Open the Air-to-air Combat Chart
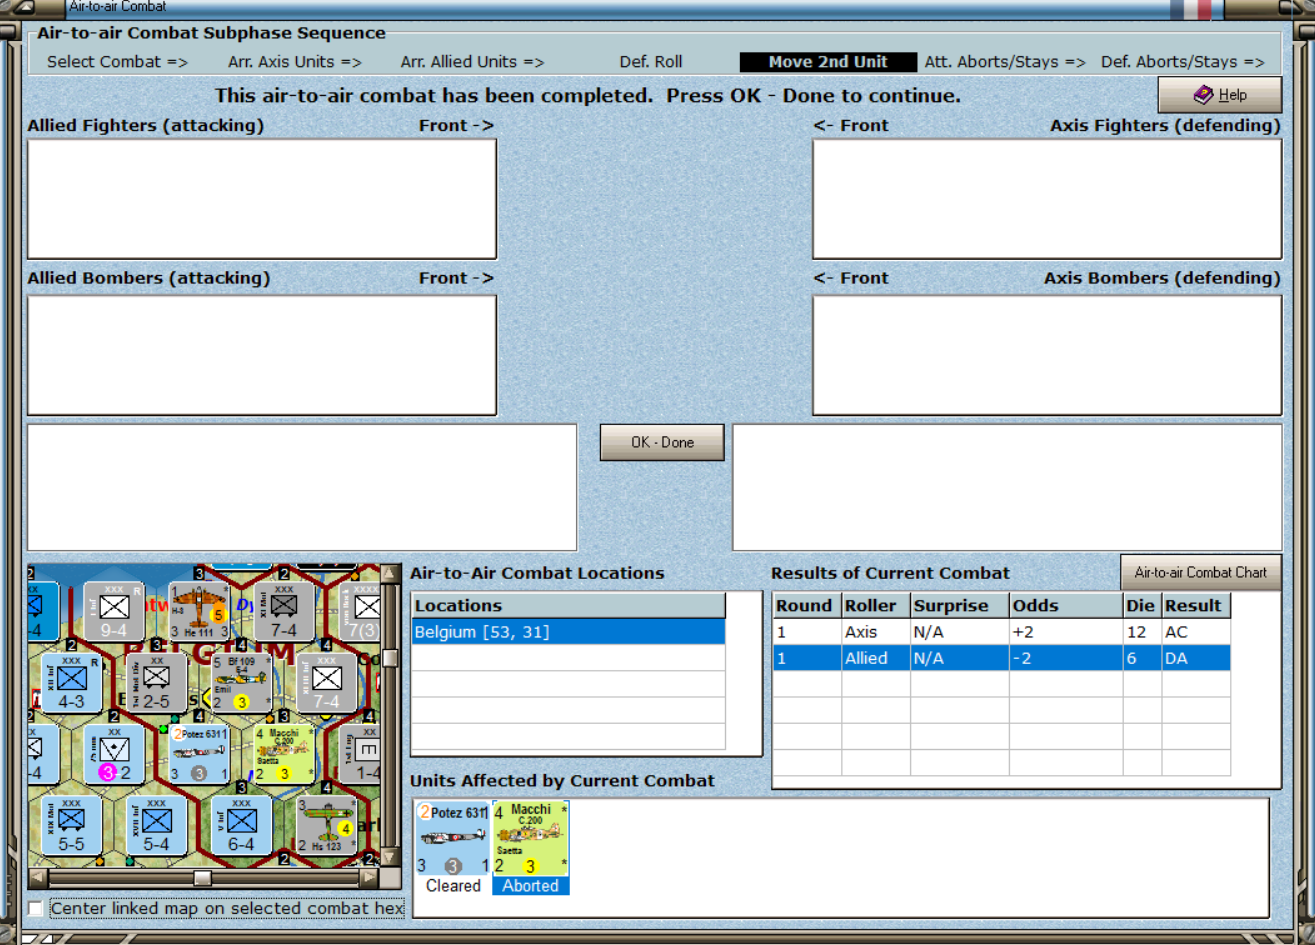The height and width of the screenshot is (945, 1315). [x=1200, y=572]
